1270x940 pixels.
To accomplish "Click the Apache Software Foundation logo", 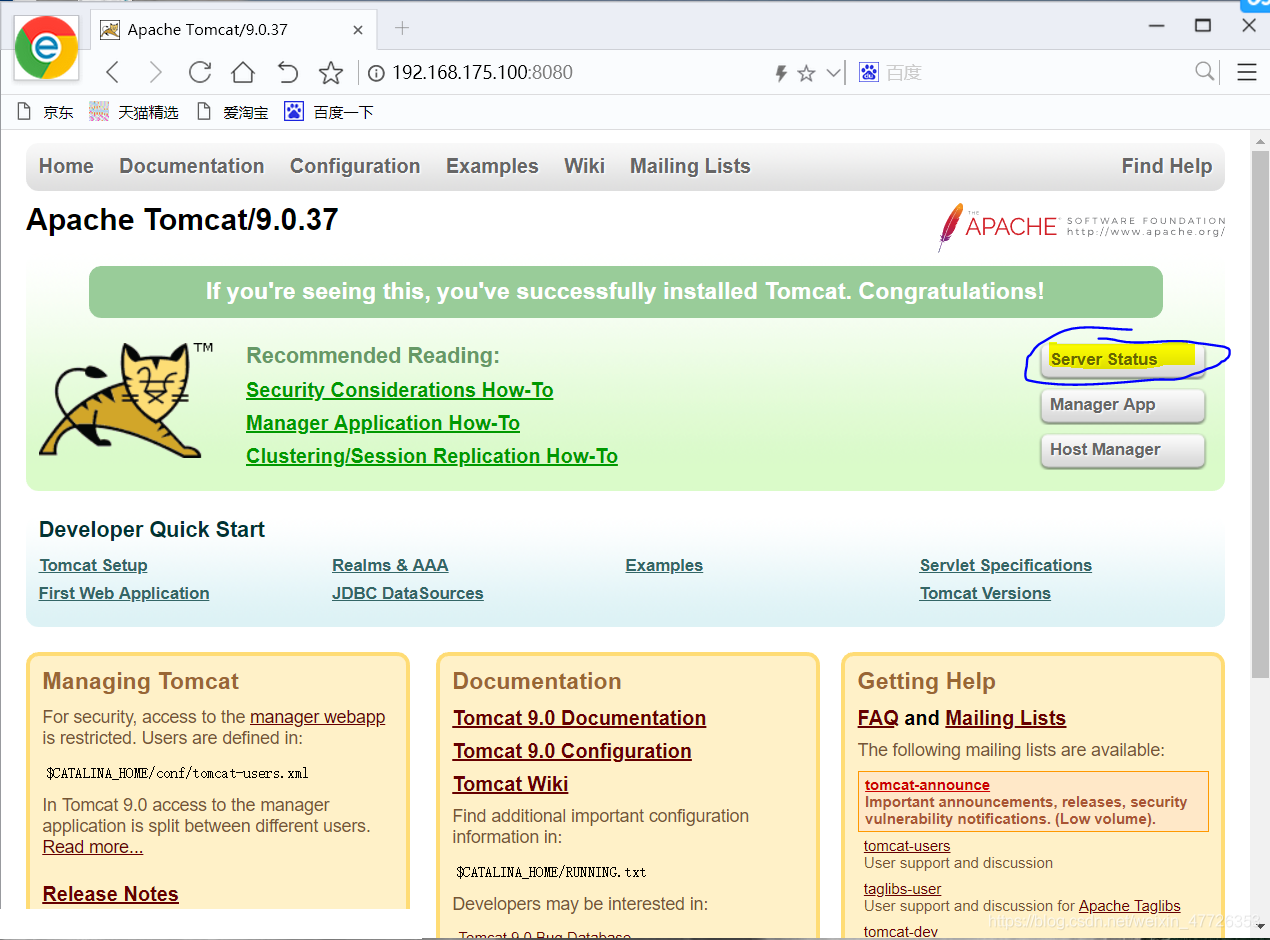I will pyautogui.click(x=1081, y=227).
